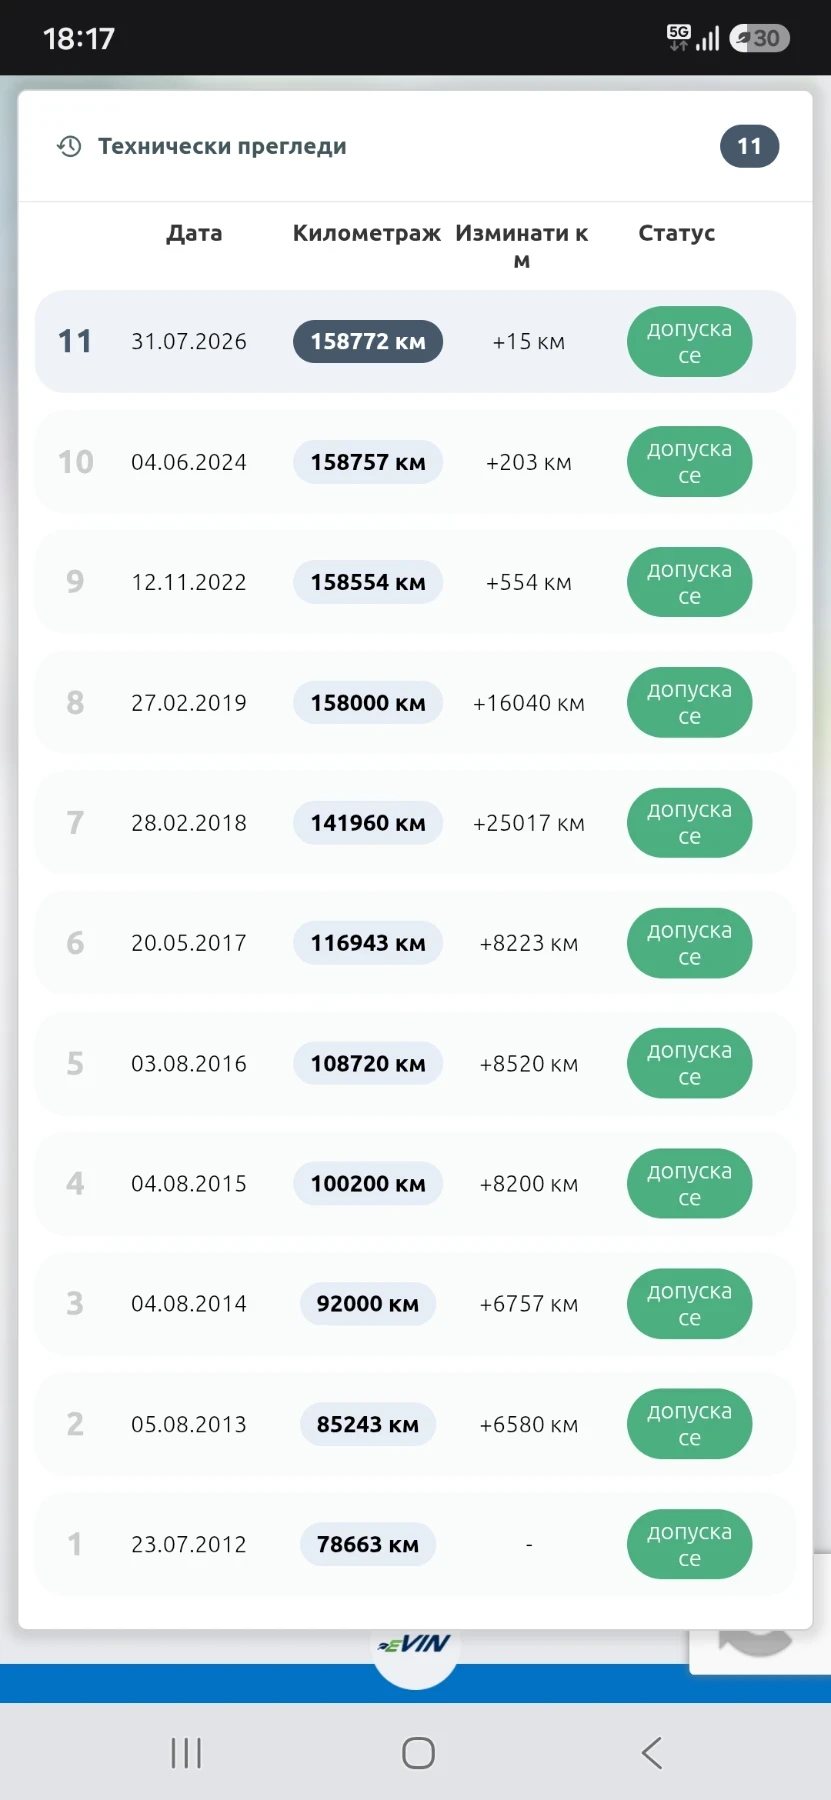Tap the Android home button

418,1752
